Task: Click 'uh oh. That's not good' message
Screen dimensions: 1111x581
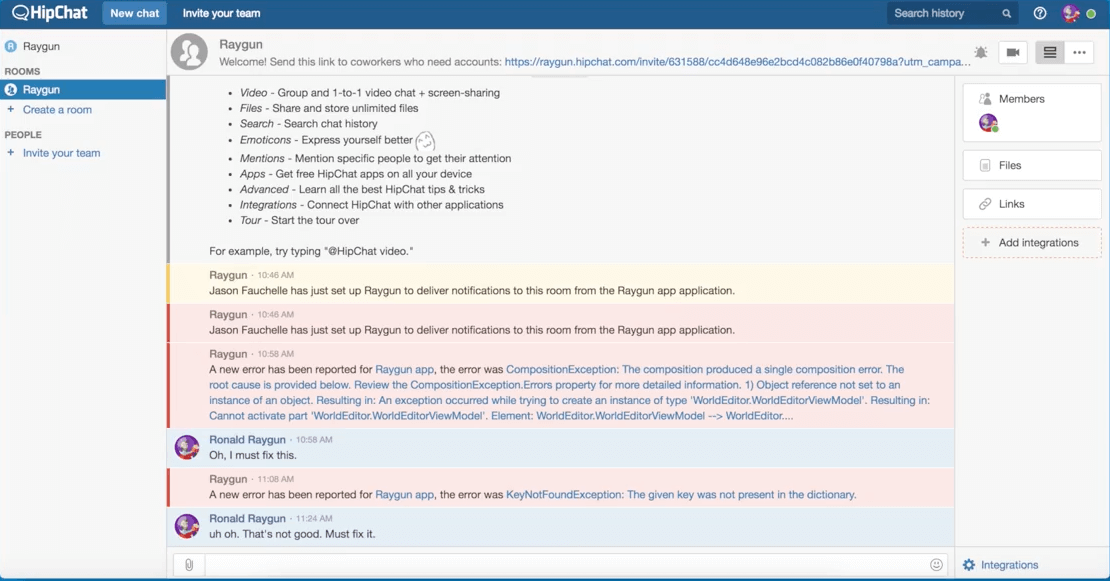Action: pos(292,534)
